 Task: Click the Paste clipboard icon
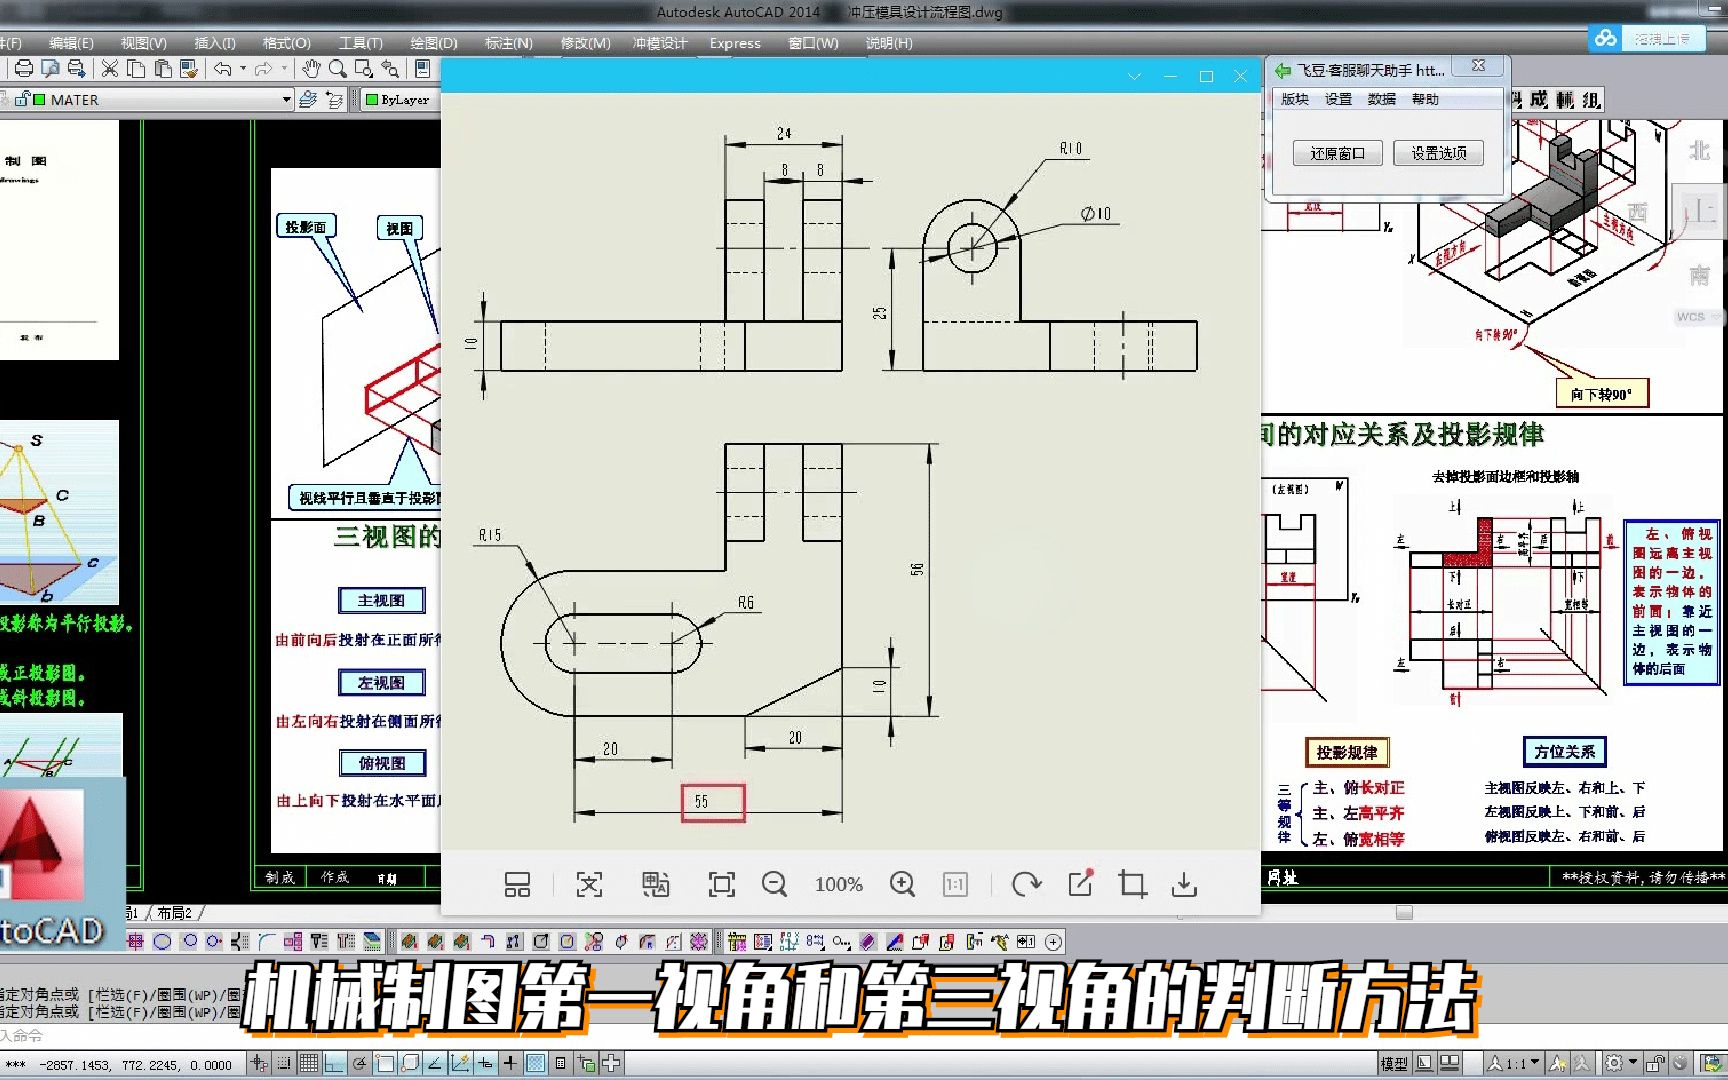pos(162,69)
